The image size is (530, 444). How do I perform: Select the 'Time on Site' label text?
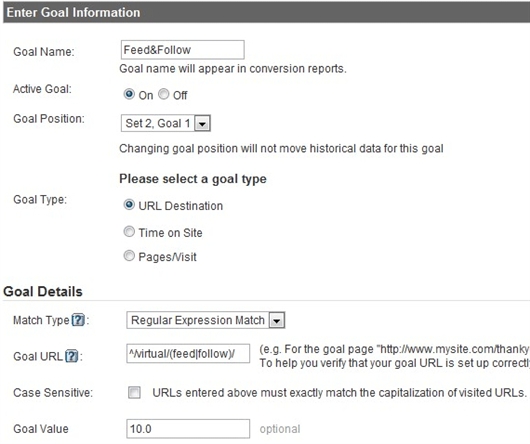pyautogui.click(x=170, y=233)
